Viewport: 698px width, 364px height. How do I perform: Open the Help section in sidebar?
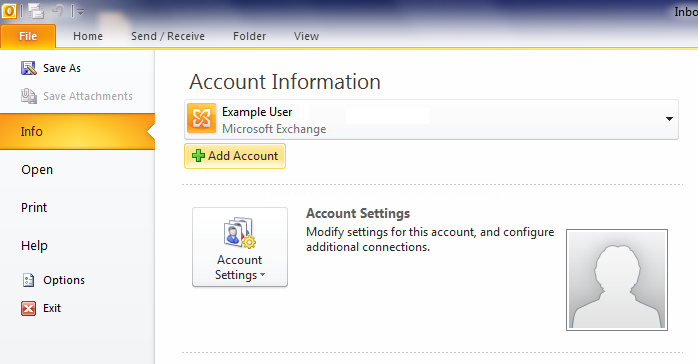[x=34, y=245]
